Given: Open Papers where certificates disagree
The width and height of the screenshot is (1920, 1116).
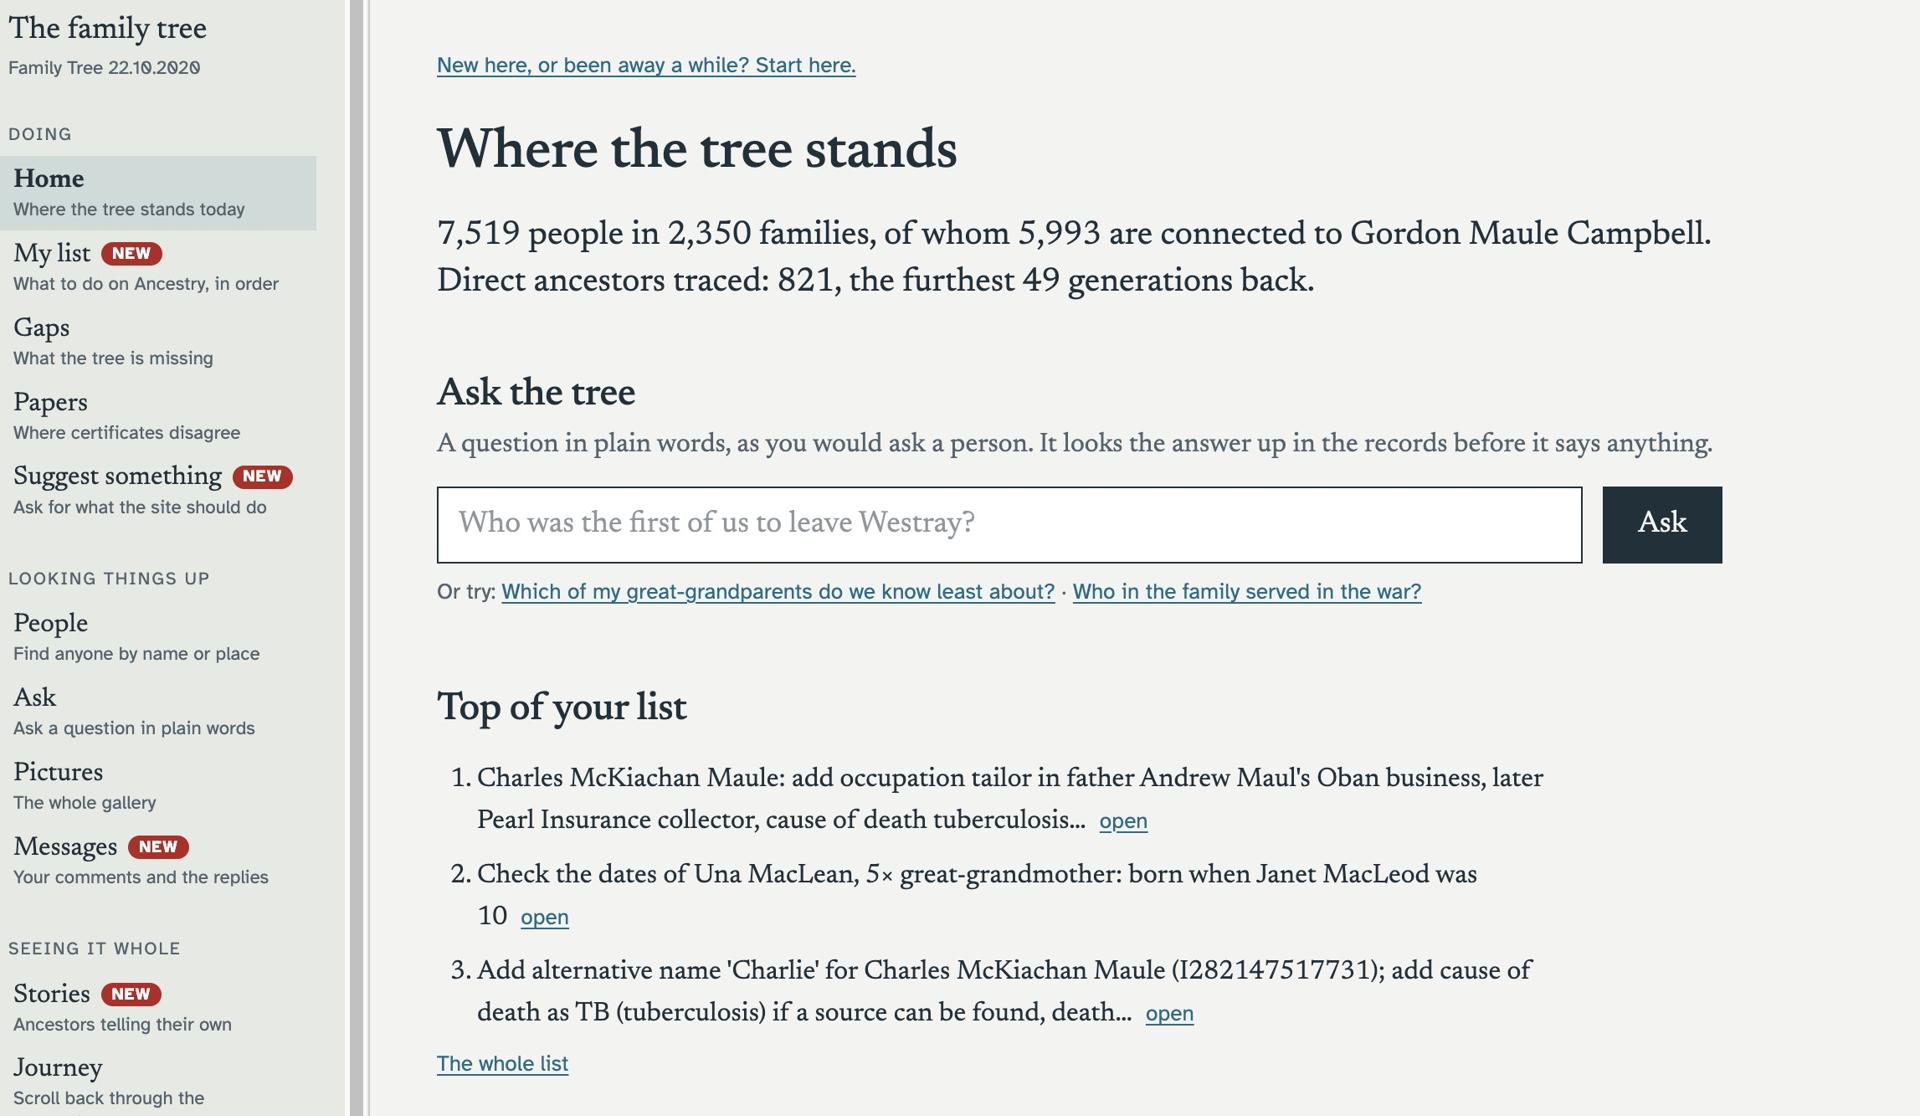Looking at the screenshot, I should (x=158, y=416).
